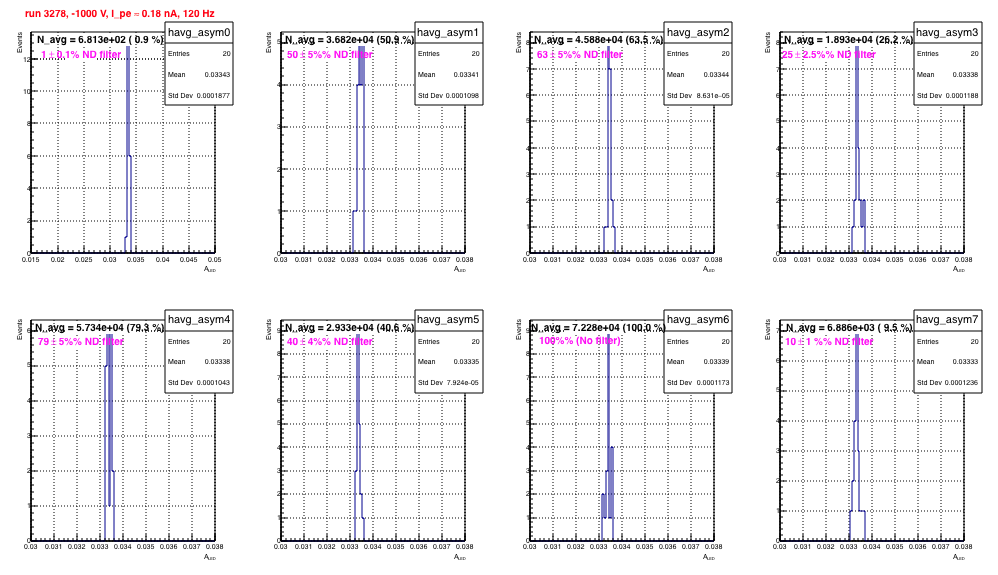The width and height of the screenshot is (998, 575).
Task: Click the Mean value 0.03333
Action: click(x=966, y=362)
